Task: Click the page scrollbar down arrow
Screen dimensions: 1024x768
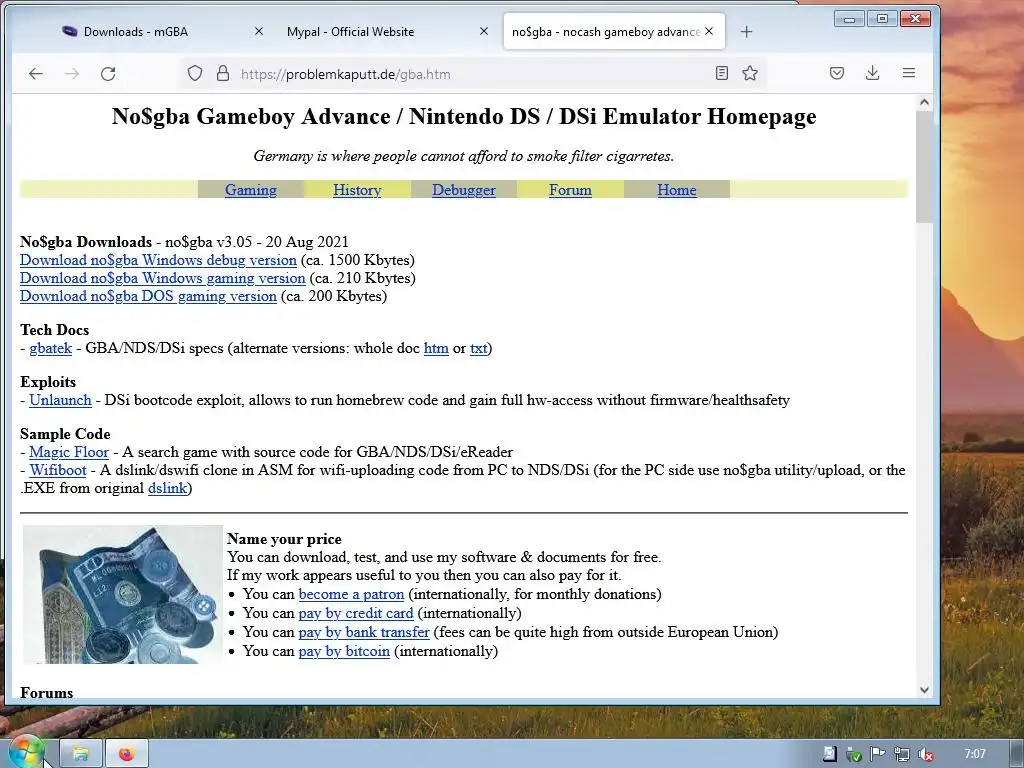Action: 923,690
